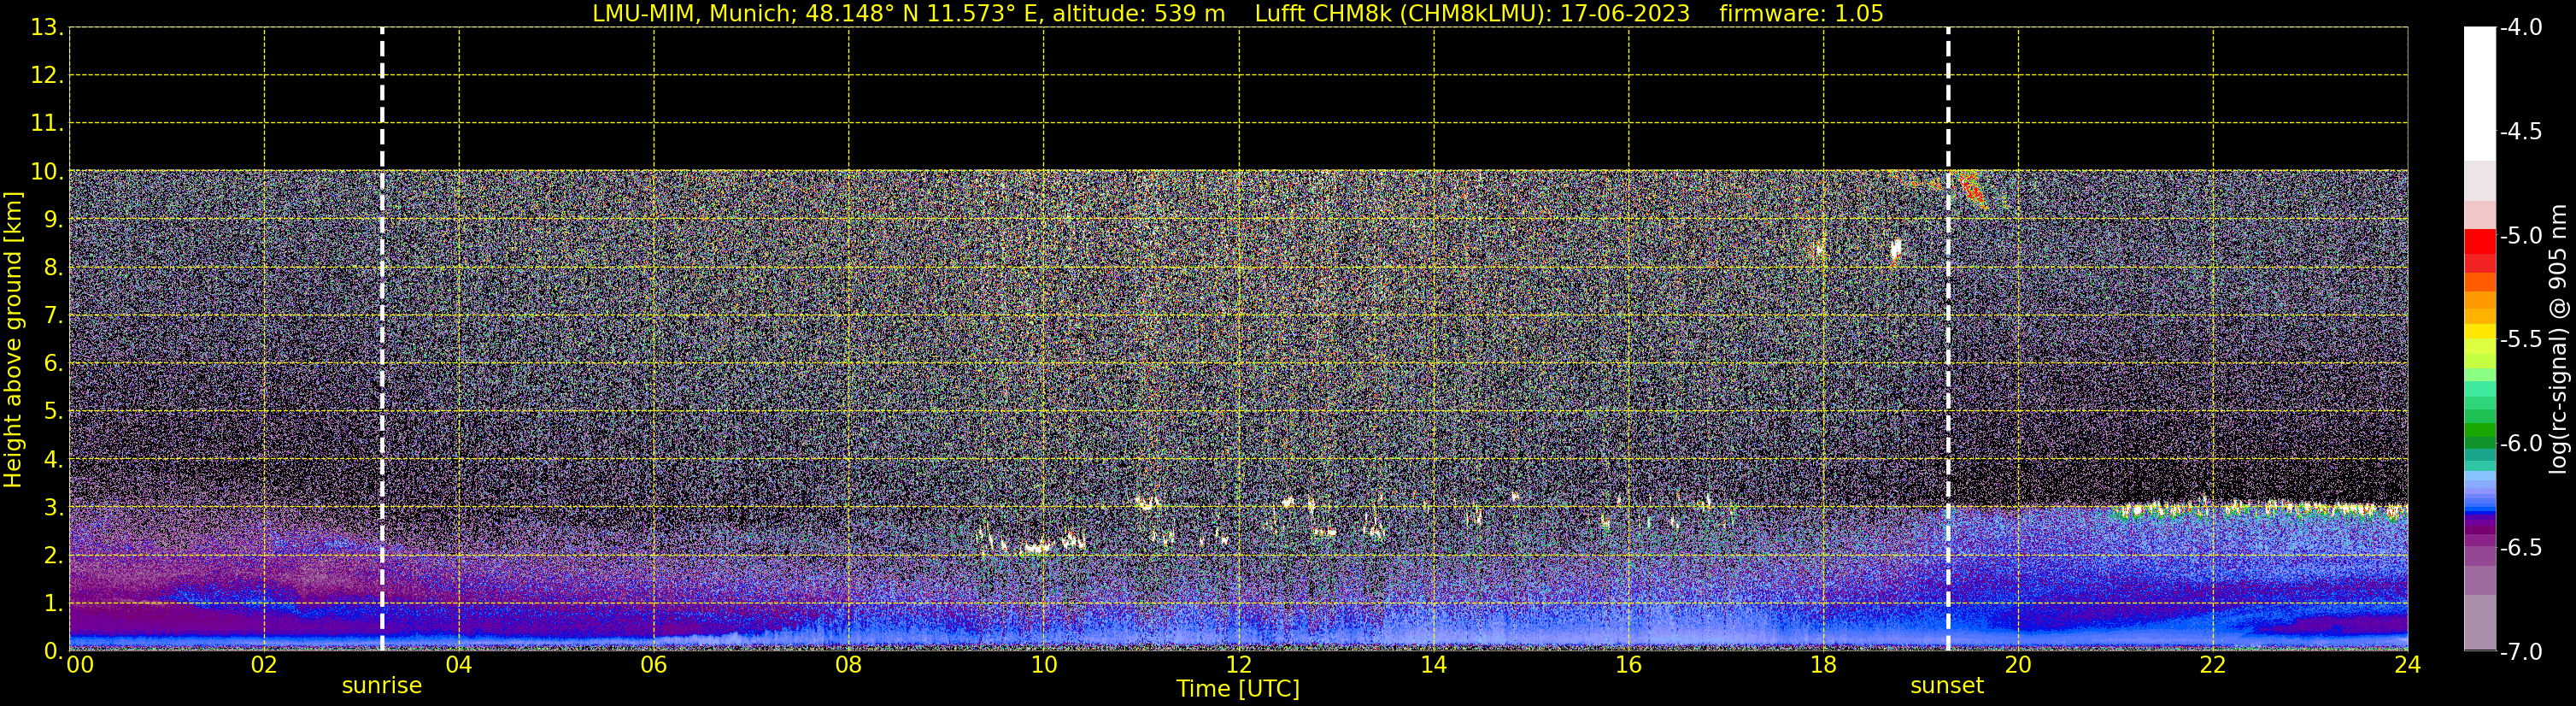Click the height axis tick label '7.'
Image resolution: width=2576 pixels, height=706 pixels.
point(53,316)
